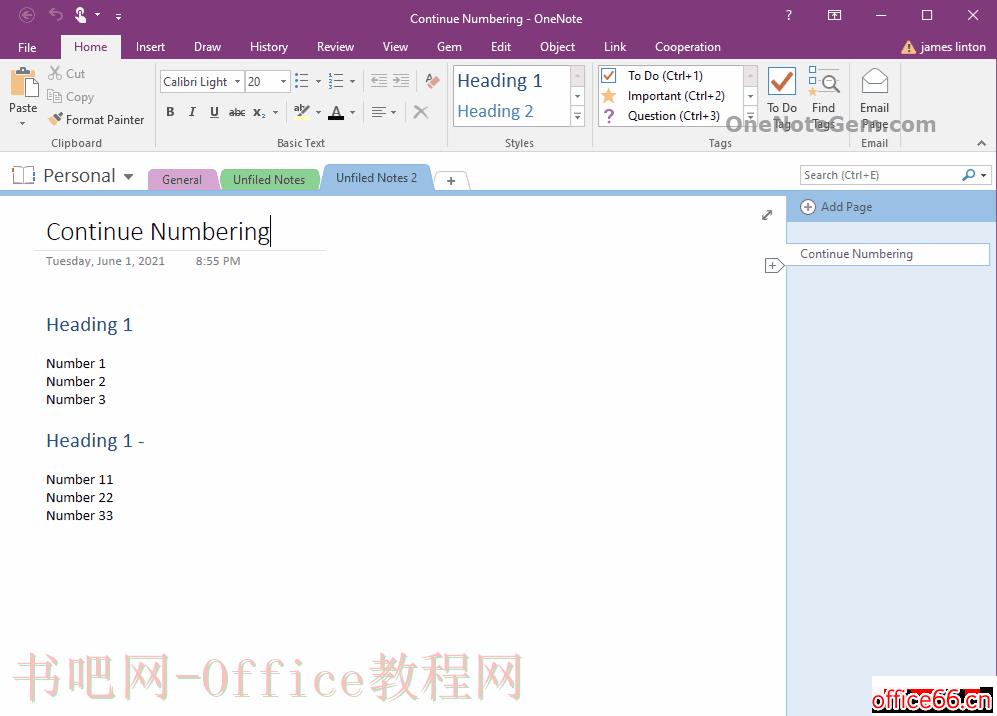Decrease indent of paragraph

[379, 80]
